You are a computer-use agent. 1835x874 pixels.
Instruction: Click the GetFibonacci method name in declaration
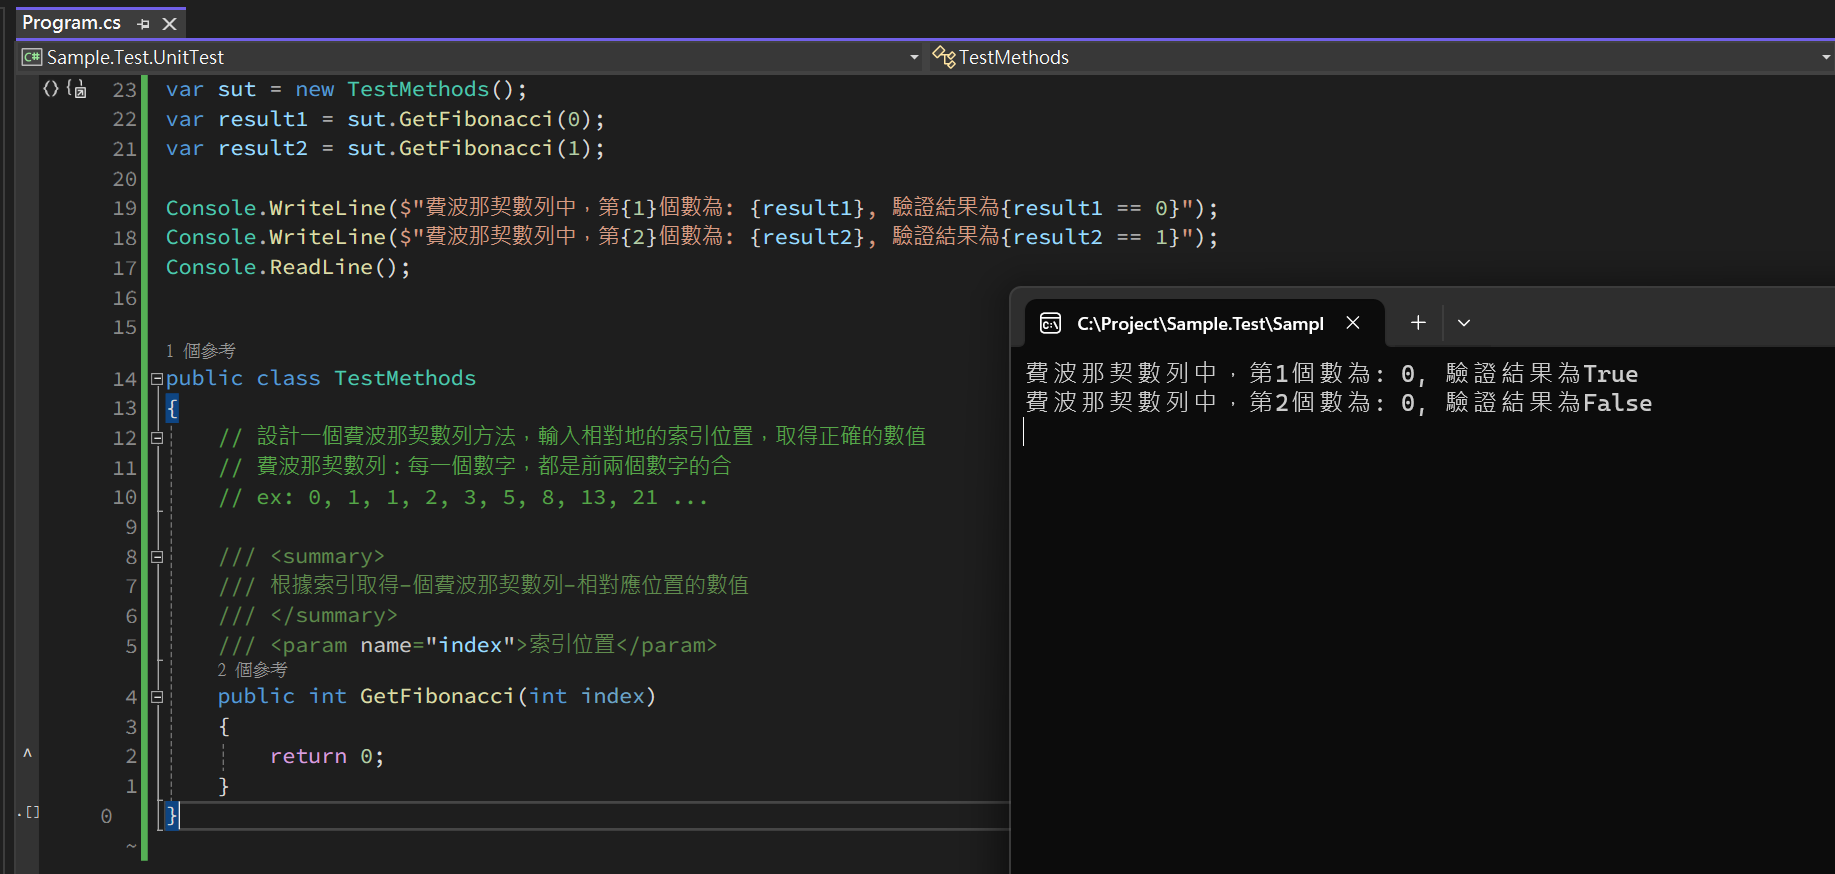click(x=437, y=696)
